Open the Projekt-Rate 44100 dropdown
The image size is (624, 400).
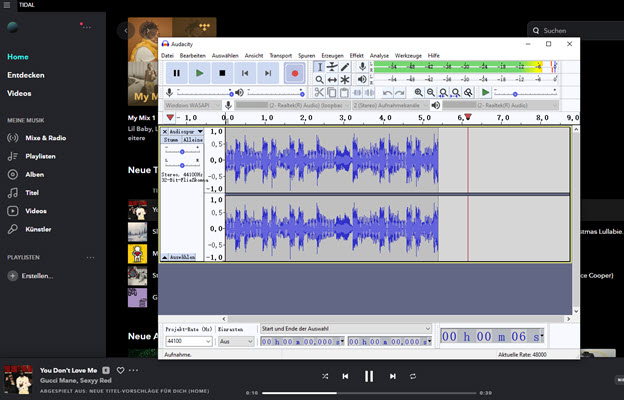pyautogui.click(x=189, y=341)
